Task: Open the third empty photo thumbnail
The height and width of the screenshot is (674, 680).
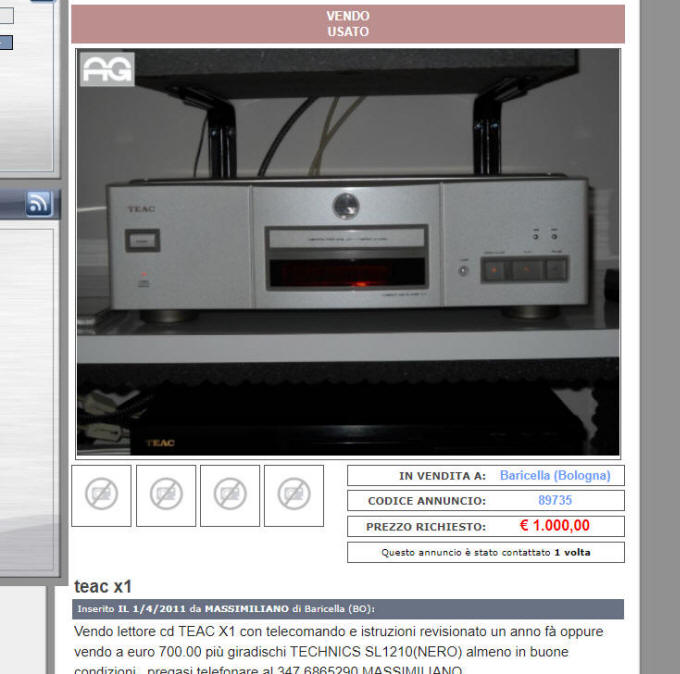Action: (230, 495)
